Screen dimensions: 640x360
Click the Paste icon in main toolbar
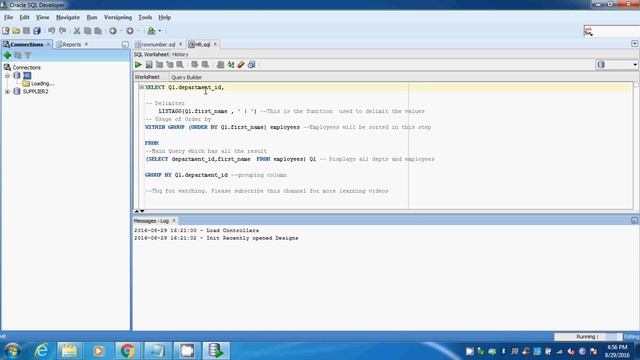click(98, 31)
